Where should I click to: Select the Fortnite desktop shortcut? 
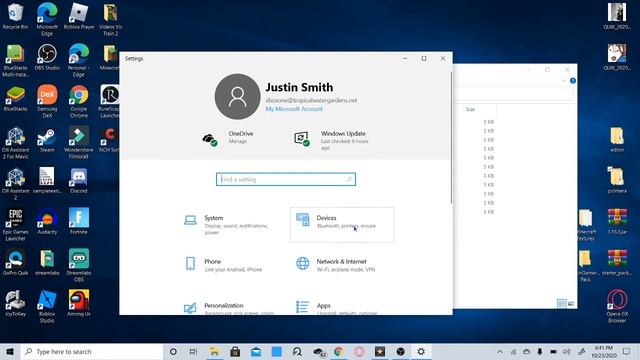[79, 221]
